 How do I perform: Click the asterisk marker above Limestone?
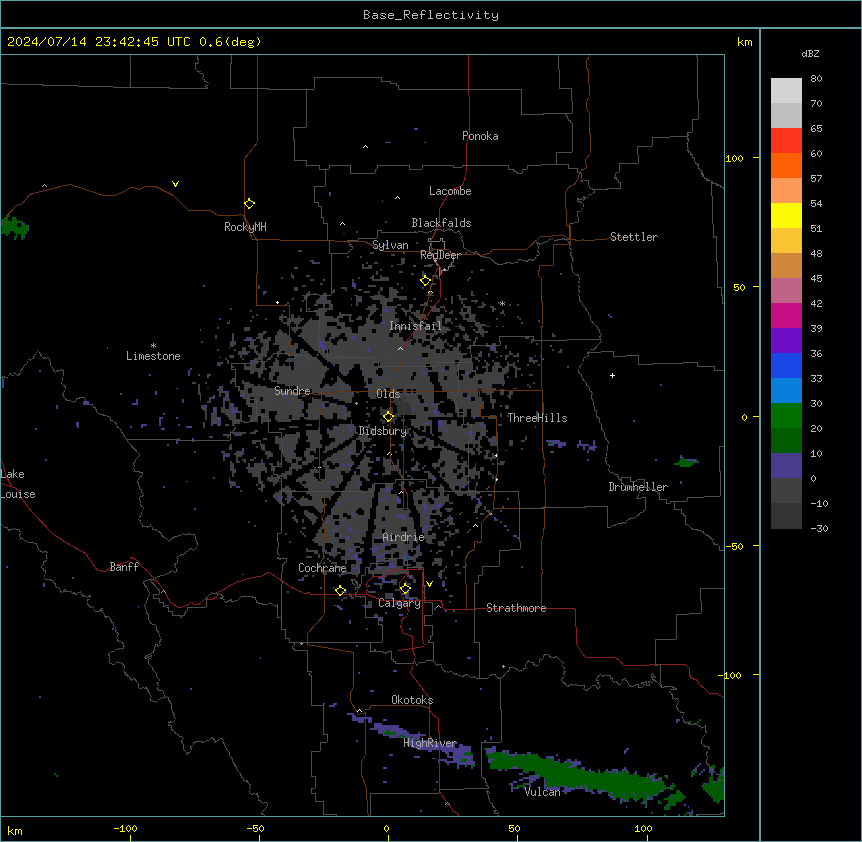click(153, 346)
